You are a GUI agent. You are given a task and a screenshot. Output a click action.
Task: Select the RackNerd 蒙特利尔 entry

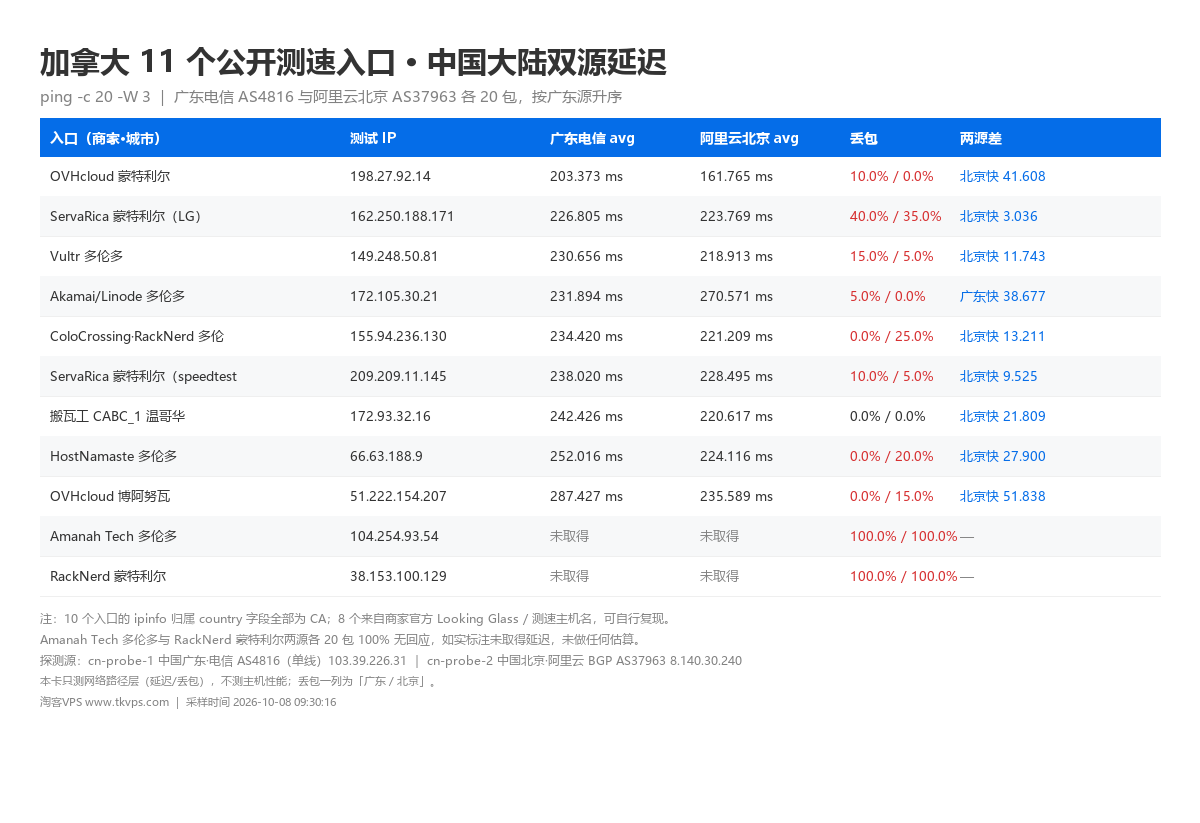(x=108, y=576)
